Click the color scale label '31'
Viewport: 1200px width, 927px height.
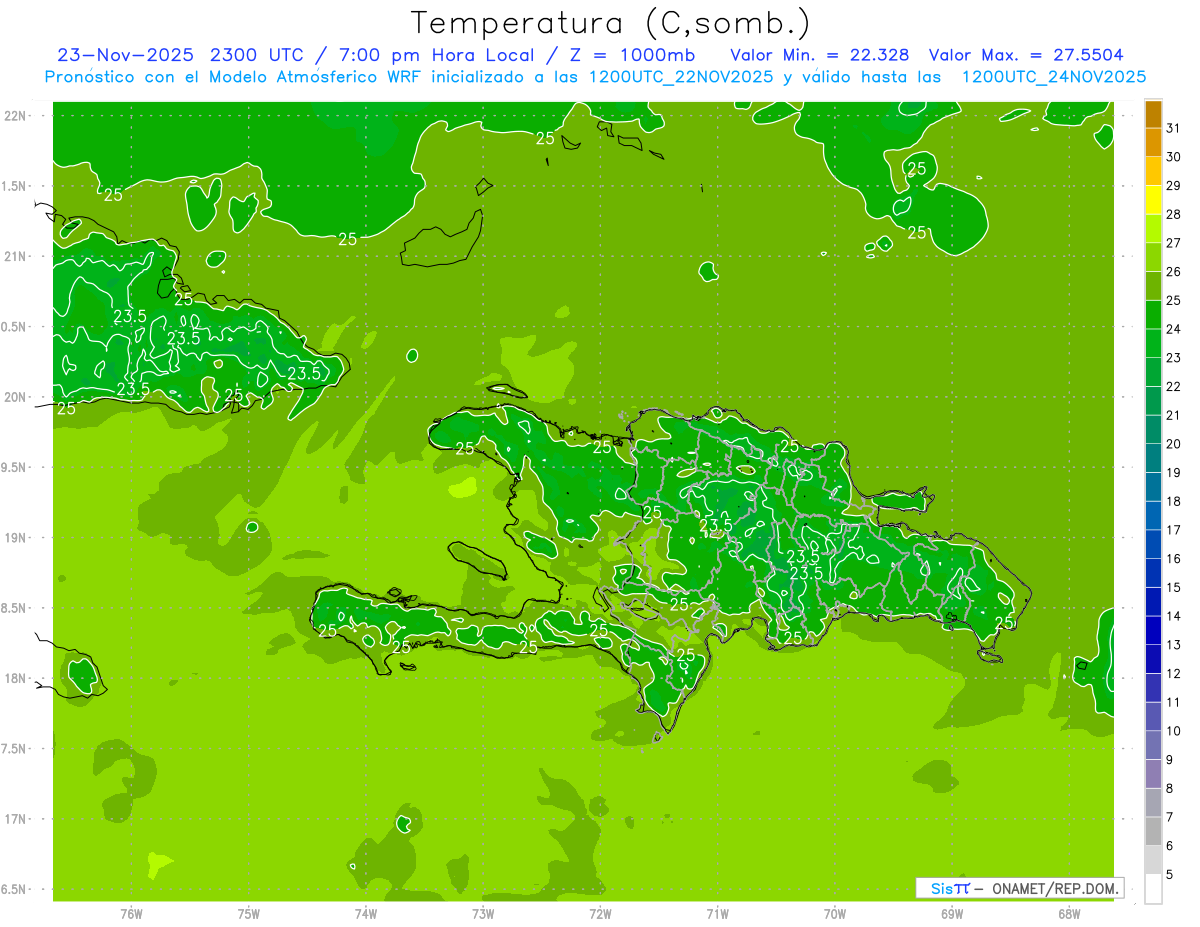pos(1174,128)
